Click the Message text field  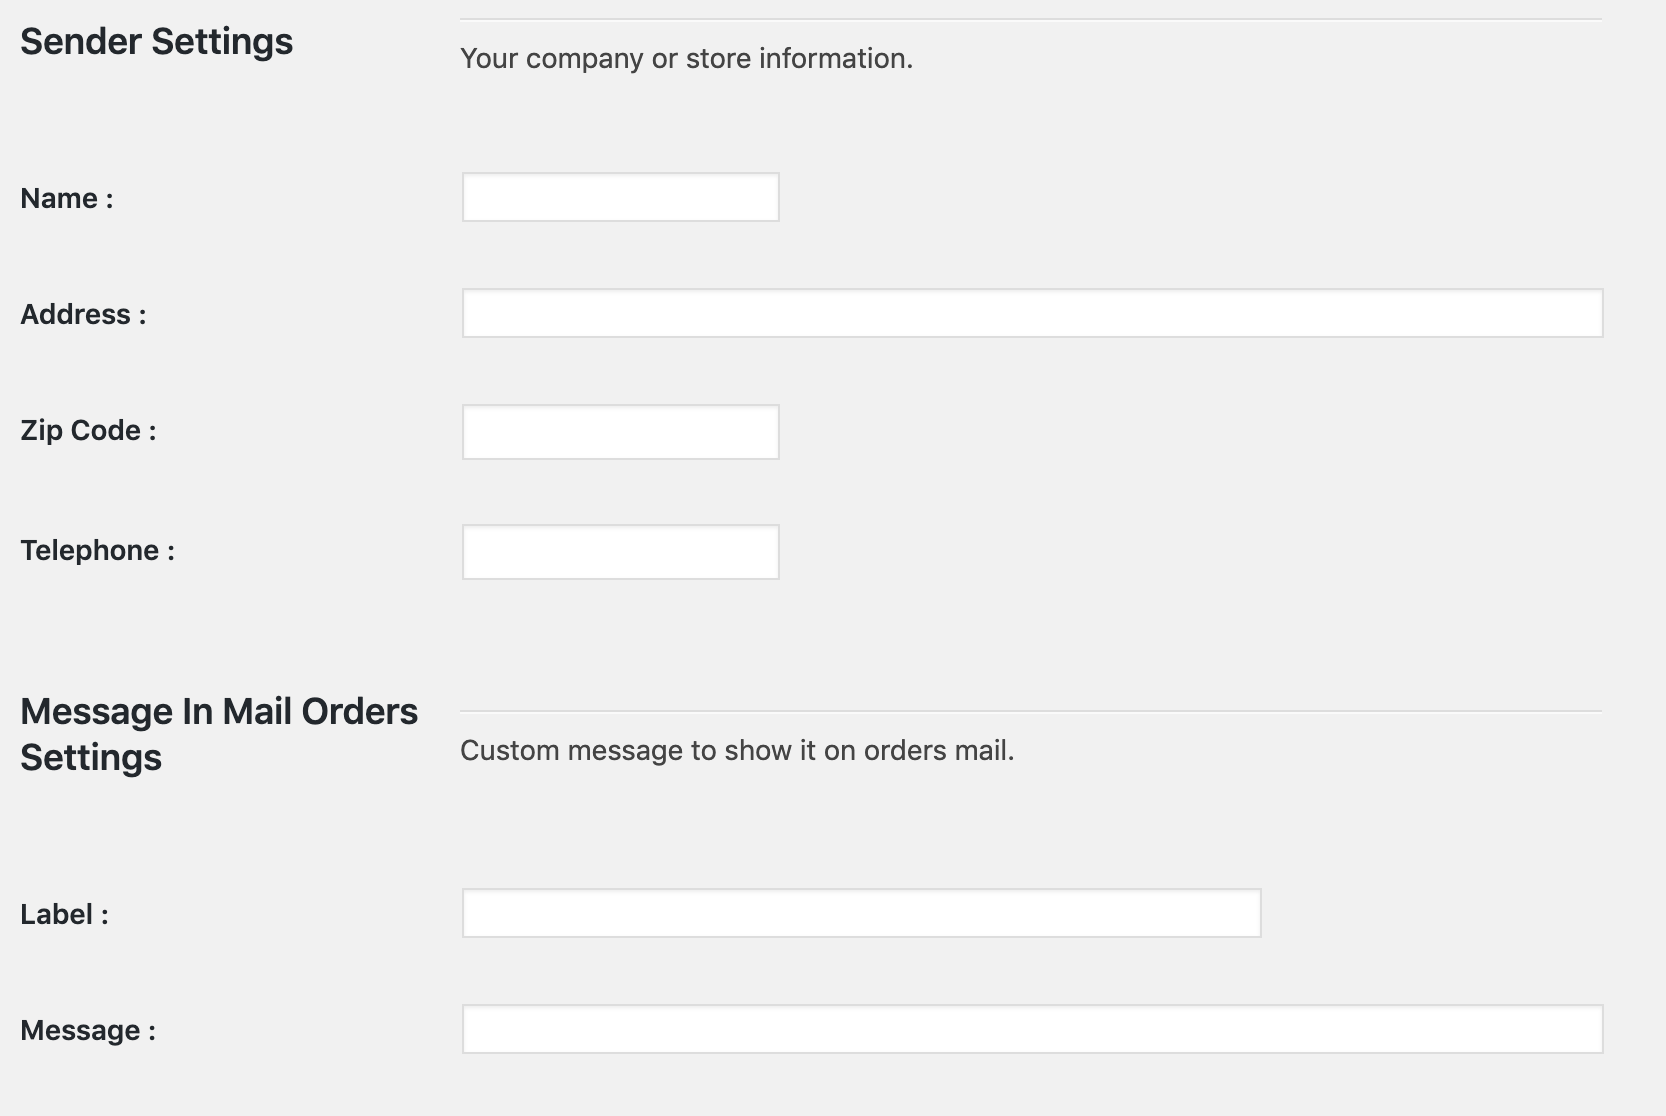tap(1032, 1029)
